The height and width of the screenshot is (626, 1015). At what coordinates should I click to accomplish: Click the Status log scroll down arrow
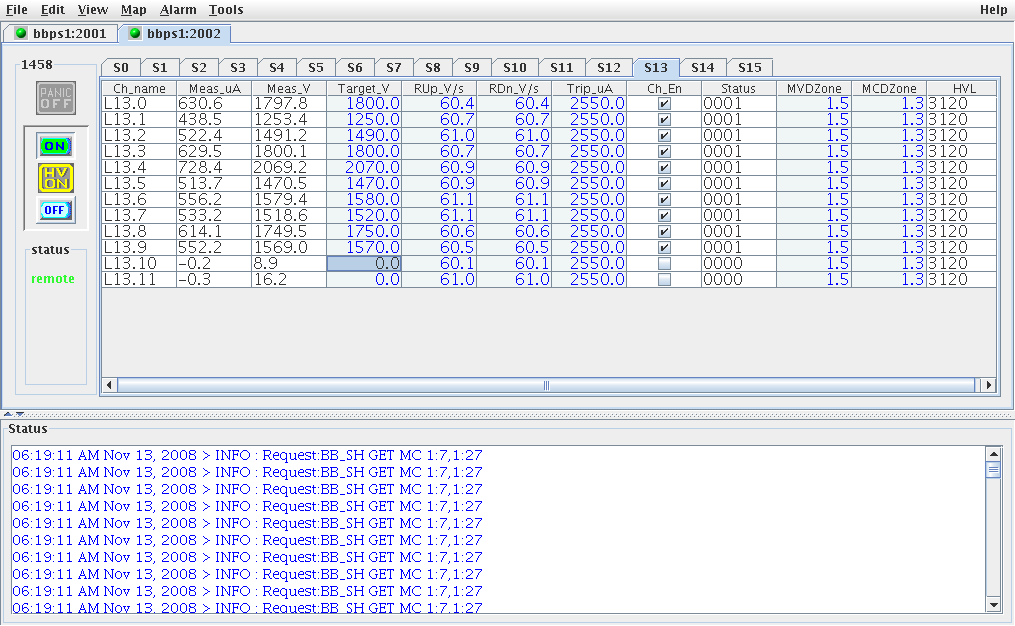(993, 605)
